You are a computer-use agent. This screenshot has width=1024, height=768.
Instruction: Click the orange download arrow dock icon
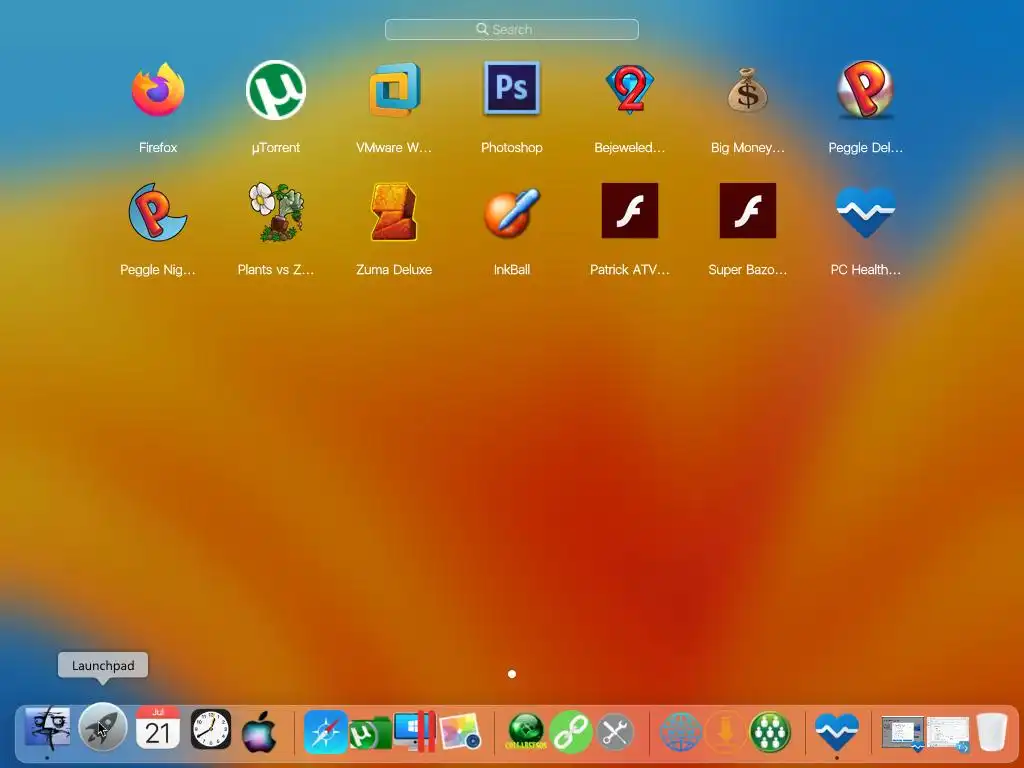pyautogui.click(x=725, y=732)
